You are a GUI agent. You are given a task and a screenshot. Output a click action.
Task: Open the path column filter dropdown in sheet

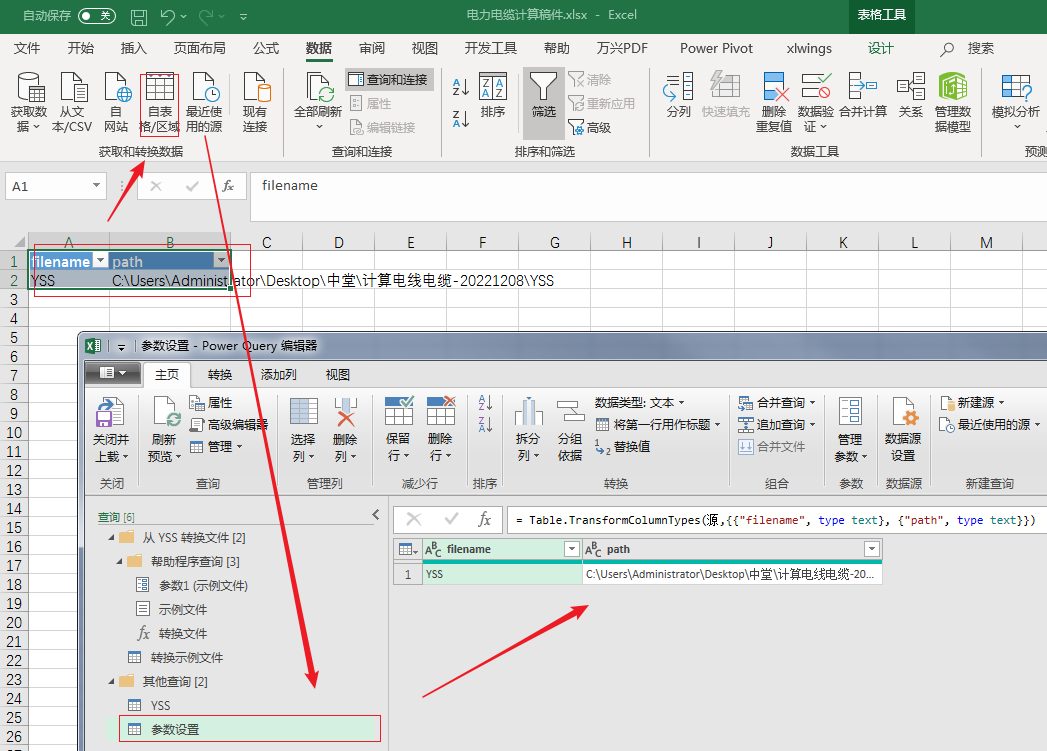(222, 260)
